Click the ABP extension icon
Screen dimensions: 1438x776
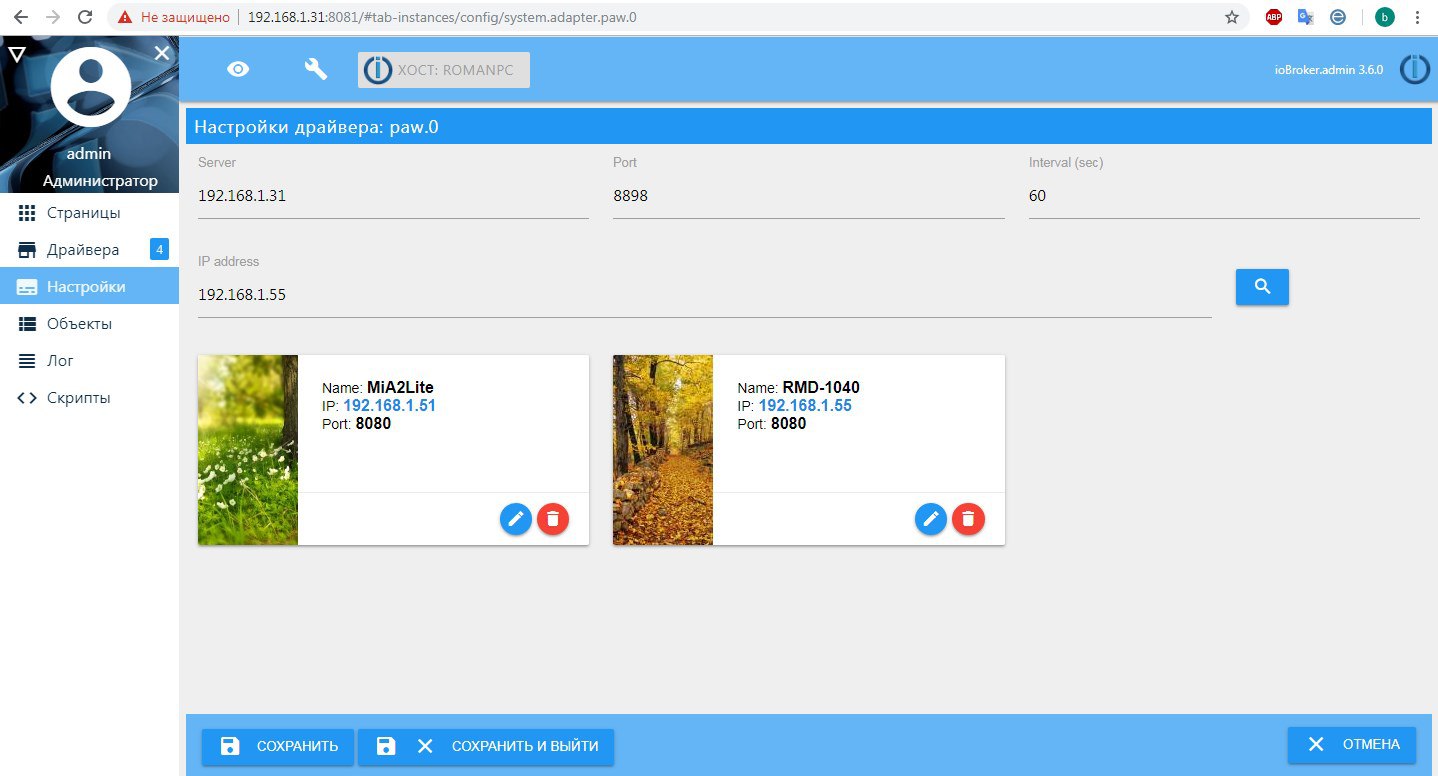(x=1274, y=17)
